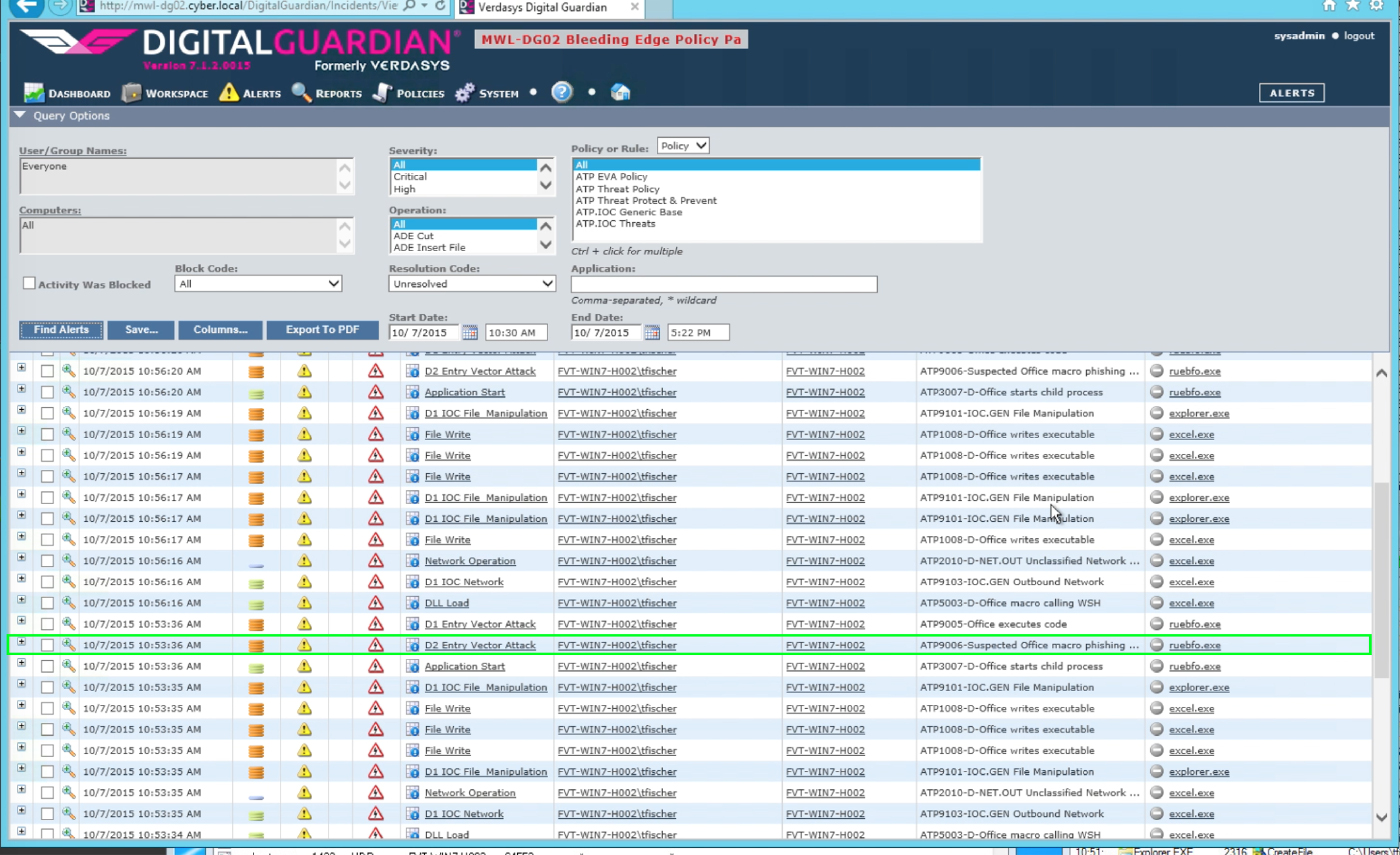Click yellow warning icon of 10:53:36 D1 Entry Vector Attack

click(304, 624)
